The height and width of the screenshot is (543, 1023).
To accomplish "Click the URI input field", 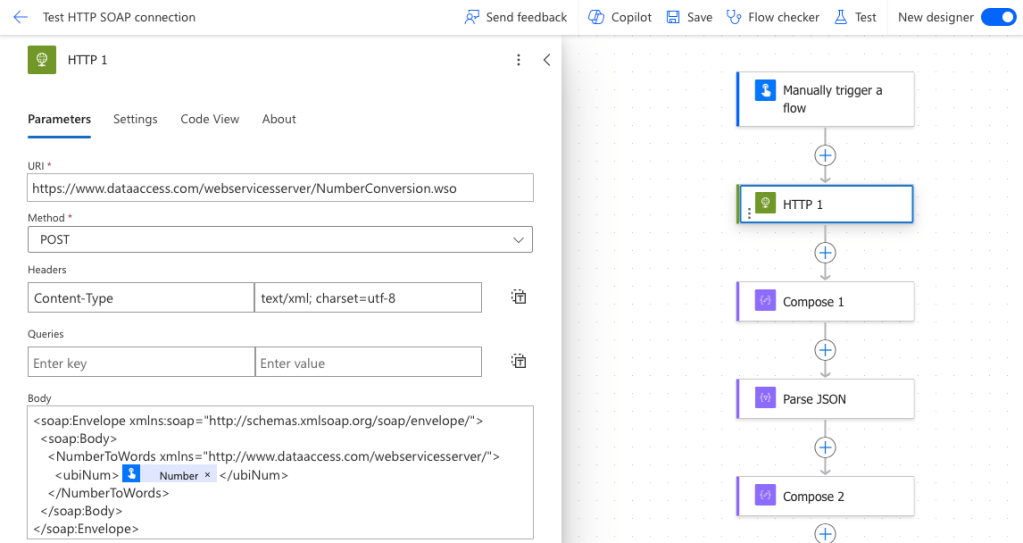I will (280, 188).
